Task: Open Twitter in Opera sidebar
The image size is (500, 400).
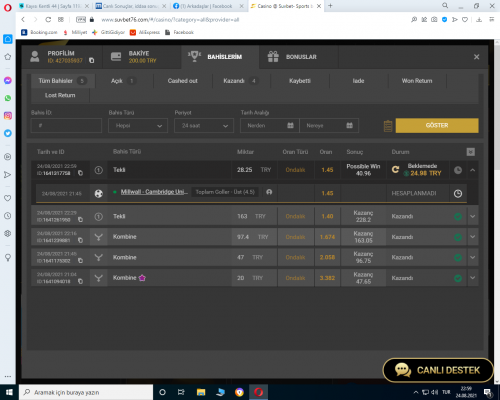Action: pos(8,133)
